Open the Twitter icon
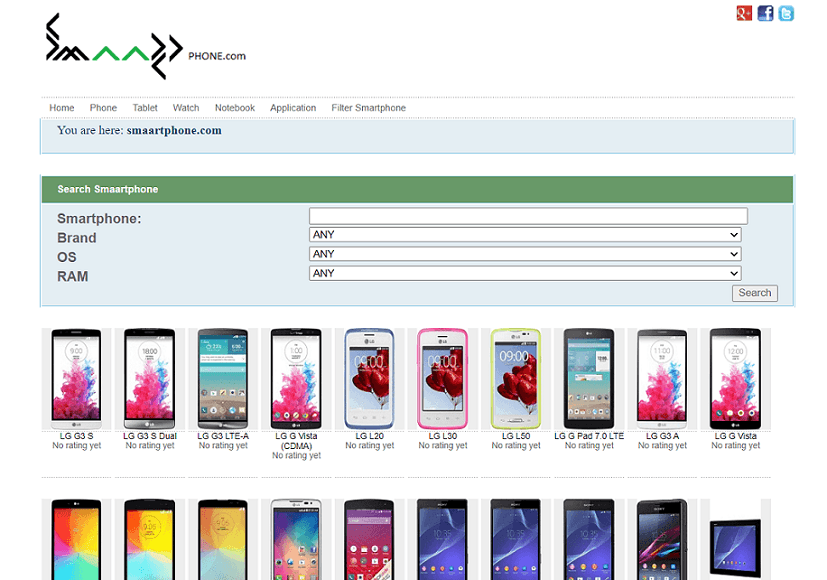 tap(785, 12)
